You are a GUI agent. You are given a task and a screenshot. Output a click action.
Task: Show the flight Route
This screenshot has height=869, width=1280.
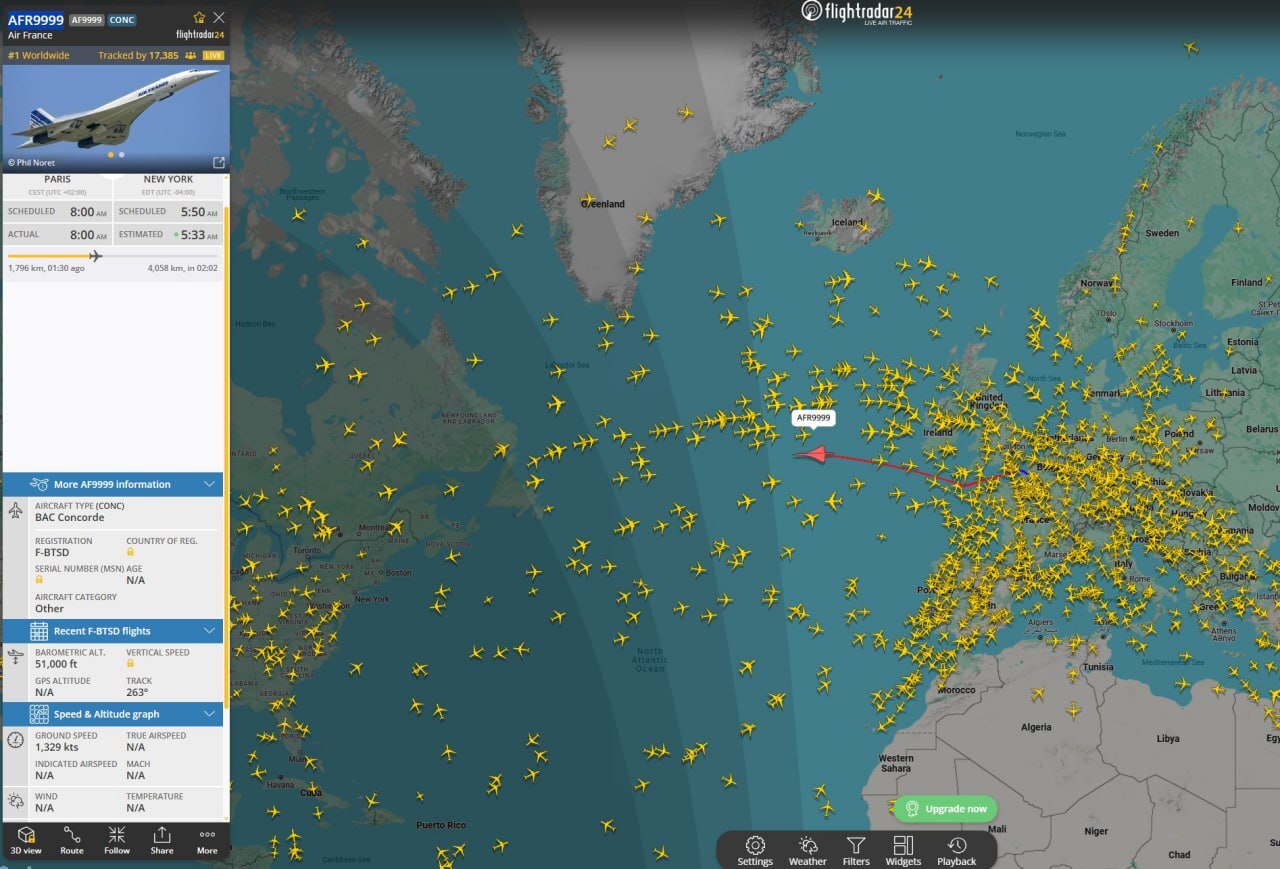click(72, 840)
